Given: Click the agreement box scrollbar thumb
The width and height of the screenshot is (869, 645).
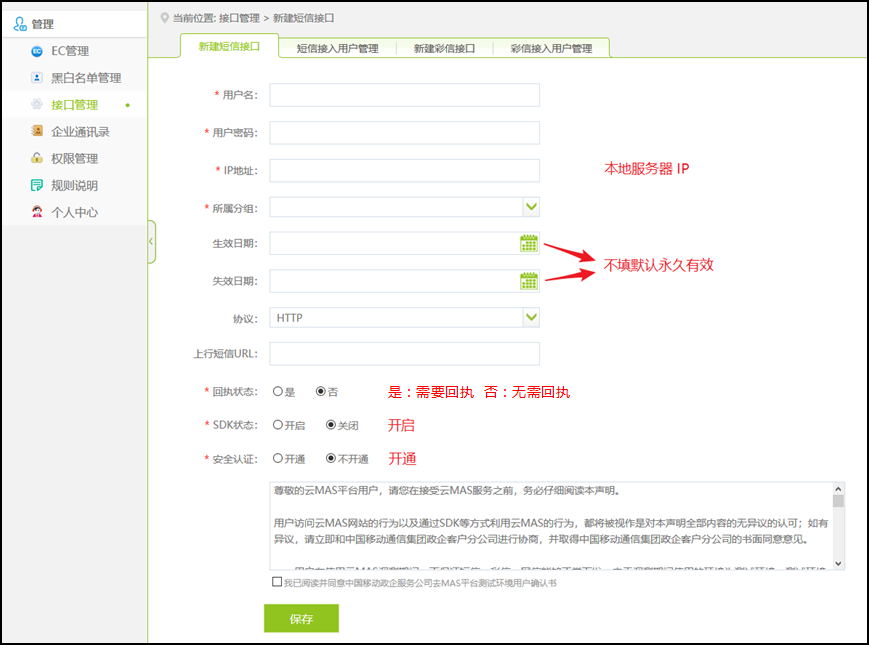Looking at the screenshot, I should pos(838,501).
